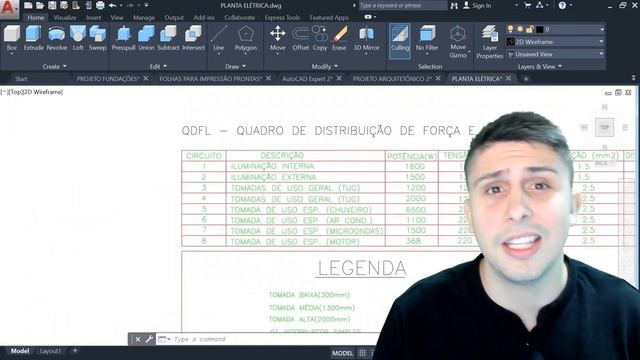Click the Open file folder icon
The image size is (640, 360).
pyautogui.click(x=40, y=6)
